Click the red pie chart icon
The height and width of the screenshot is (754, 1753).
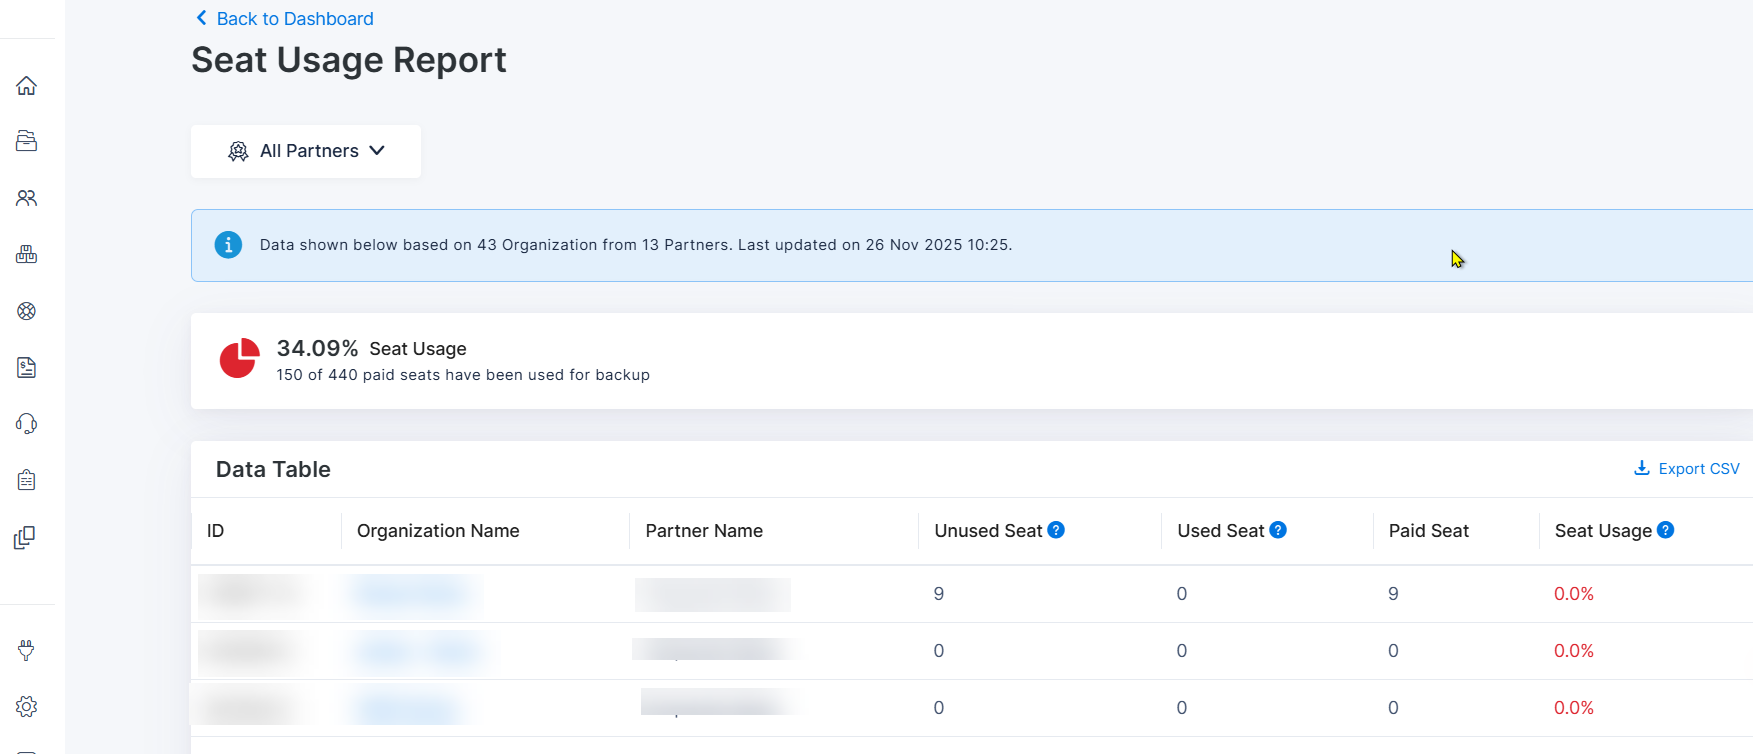240,358
